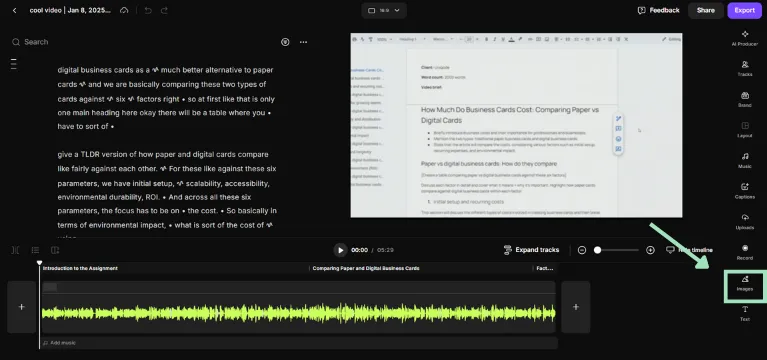
Task: Open the Uploads panel
Action: point(744,222)
